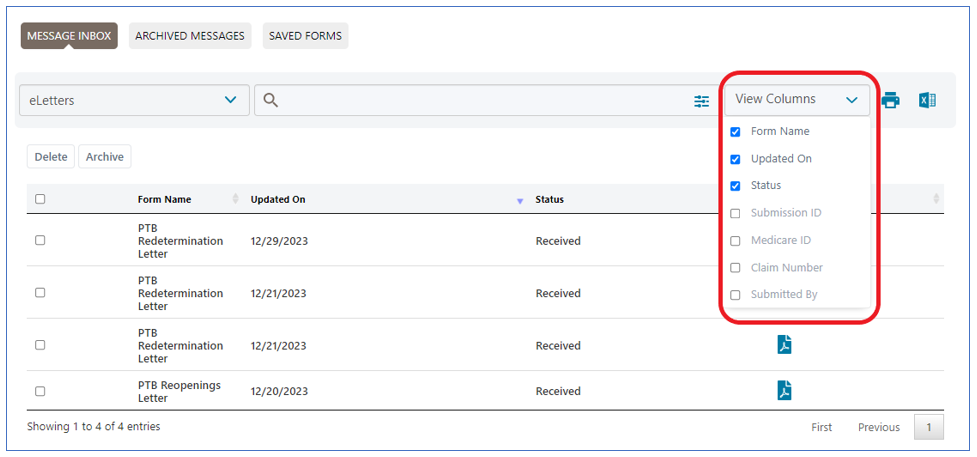Sort by Form Name arrow icon
977x457 pixels.
point(236,199)
